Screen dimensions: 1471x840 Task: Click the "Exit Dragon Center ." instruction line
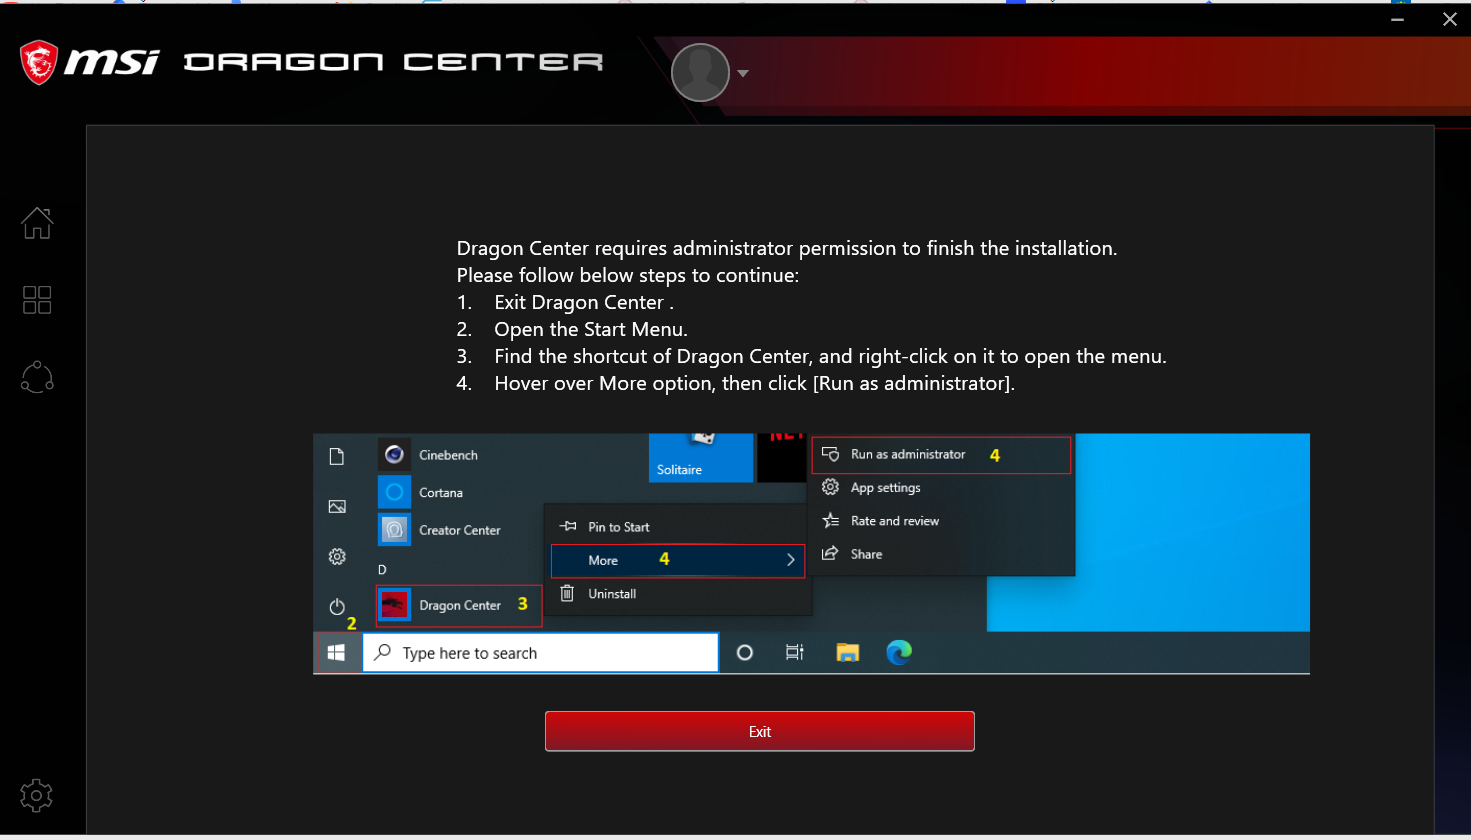pyautogui.click(x=584, y=302)
